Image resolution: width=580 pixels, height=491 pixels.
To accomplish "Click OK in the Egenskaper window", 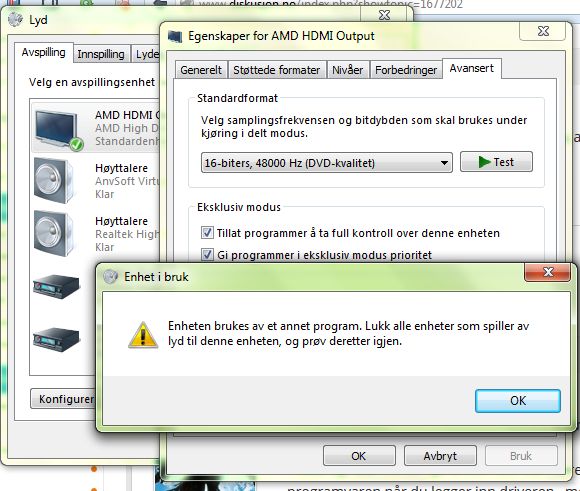I will click(359, 456).
